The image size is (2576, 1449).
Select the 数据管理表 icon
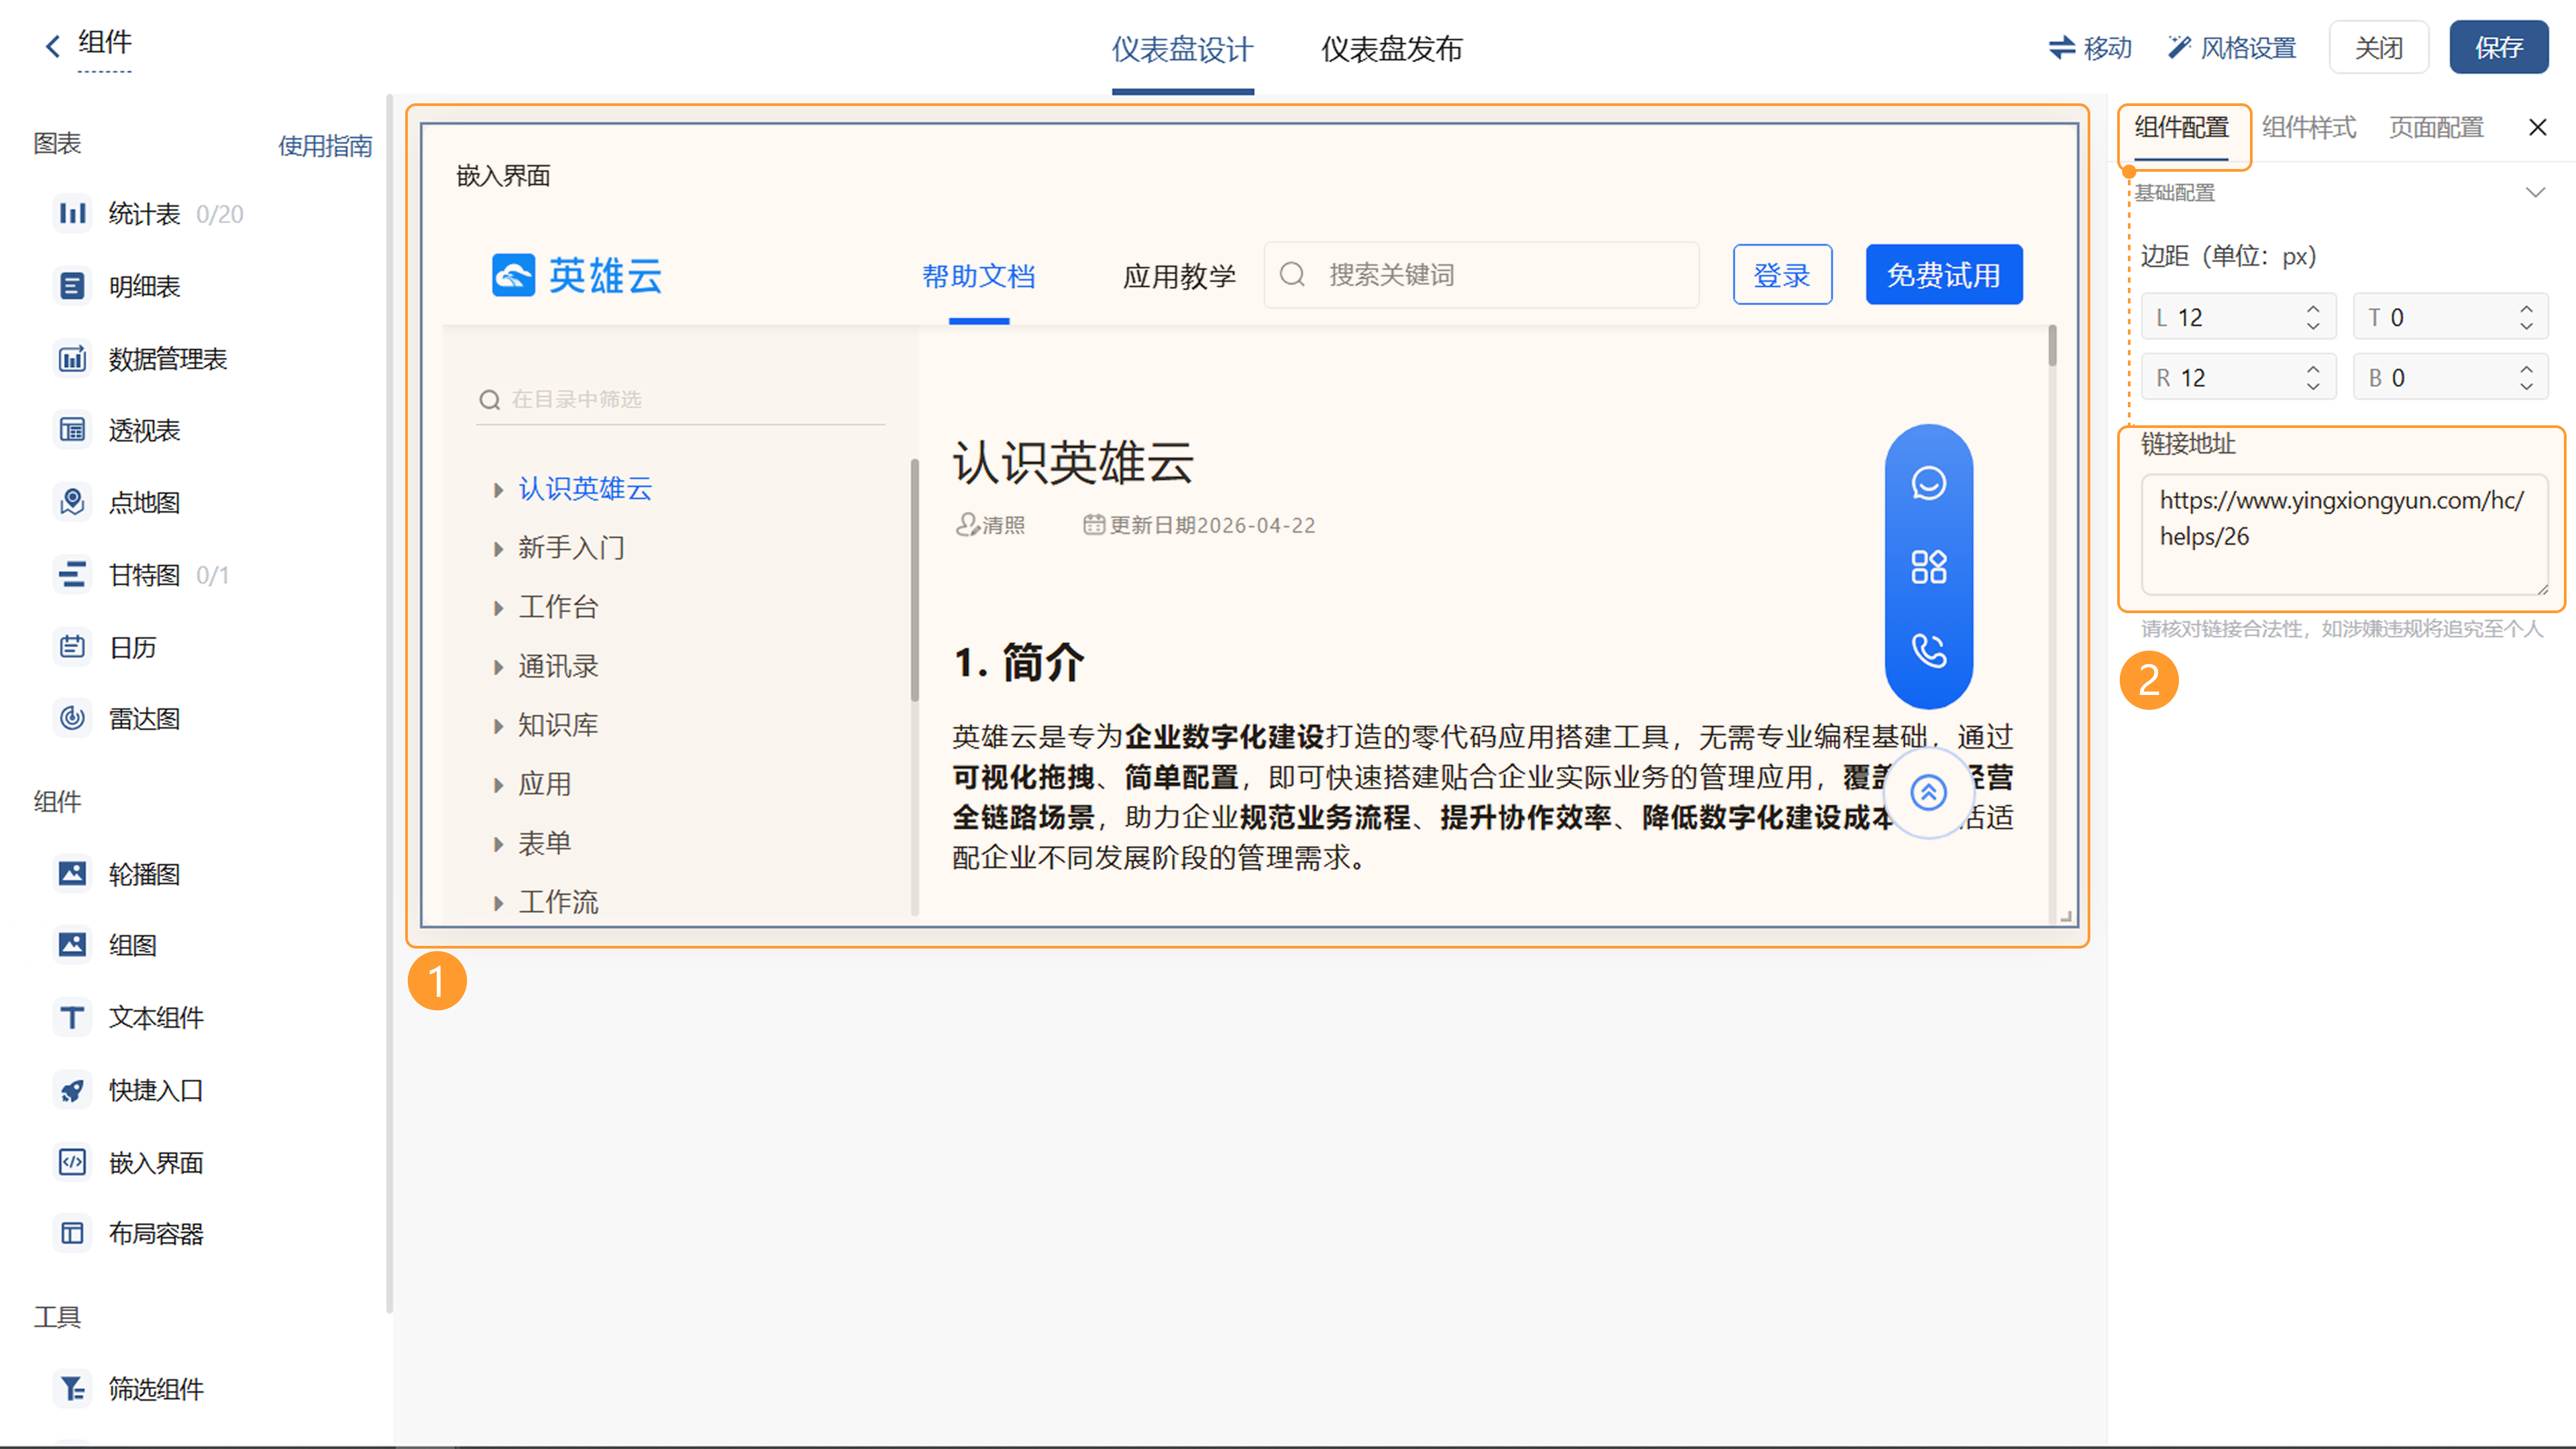pyautogui.click(x=72, y=358)
